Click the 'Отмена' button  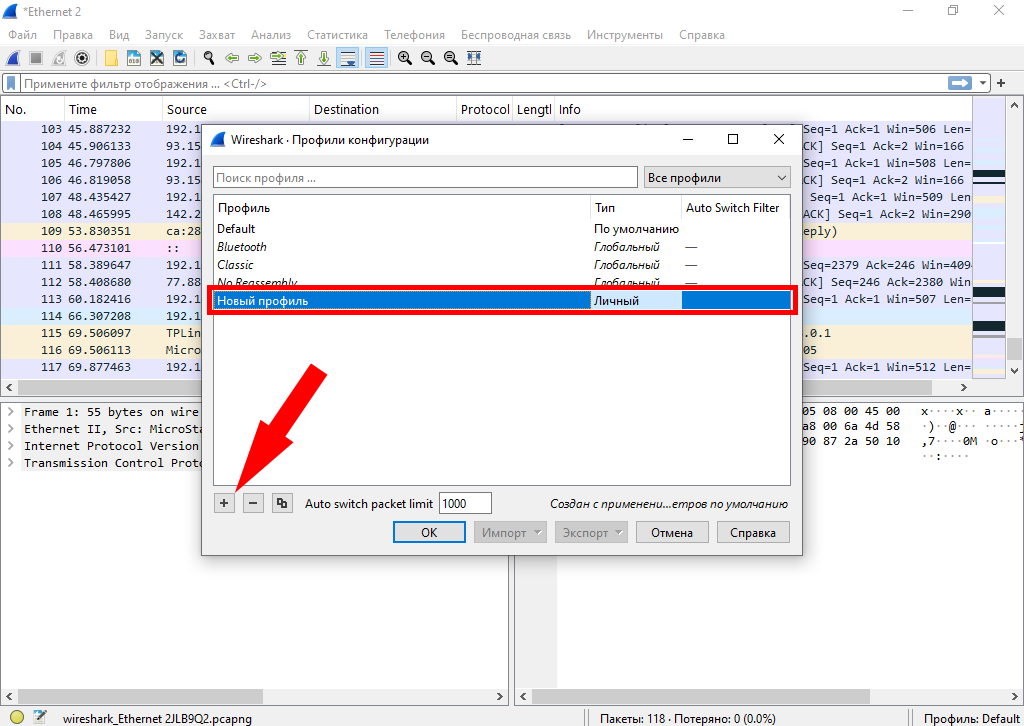point(672,533)
